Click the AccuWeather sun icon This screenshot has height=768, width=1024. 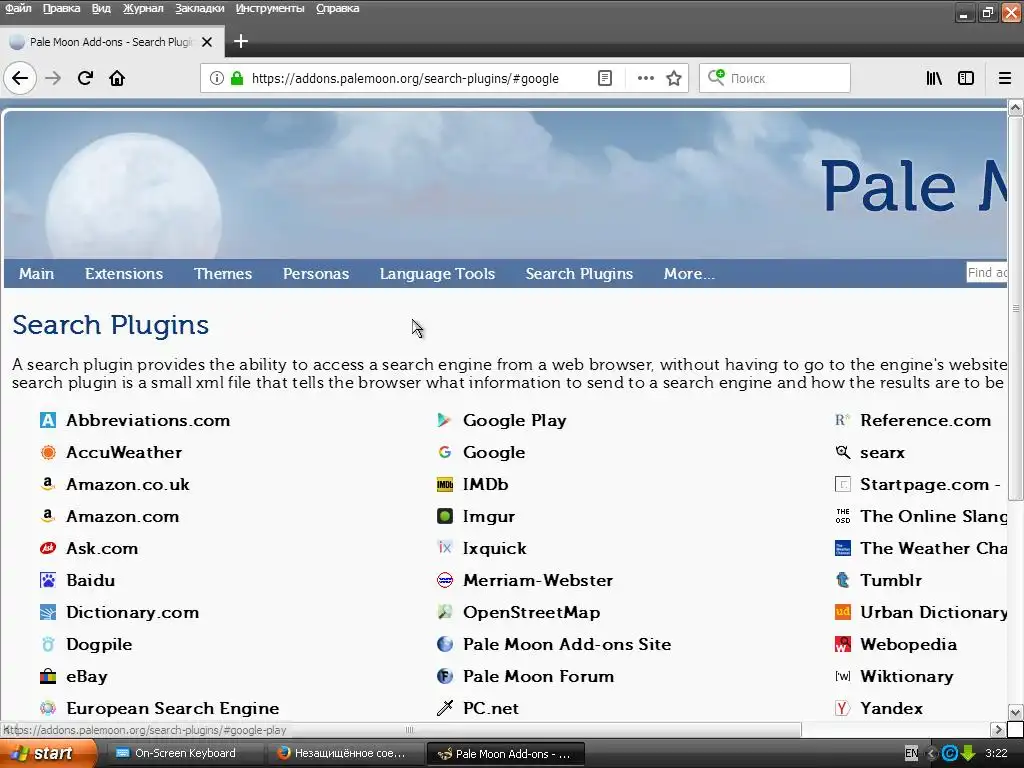click(x=48, y=452)
